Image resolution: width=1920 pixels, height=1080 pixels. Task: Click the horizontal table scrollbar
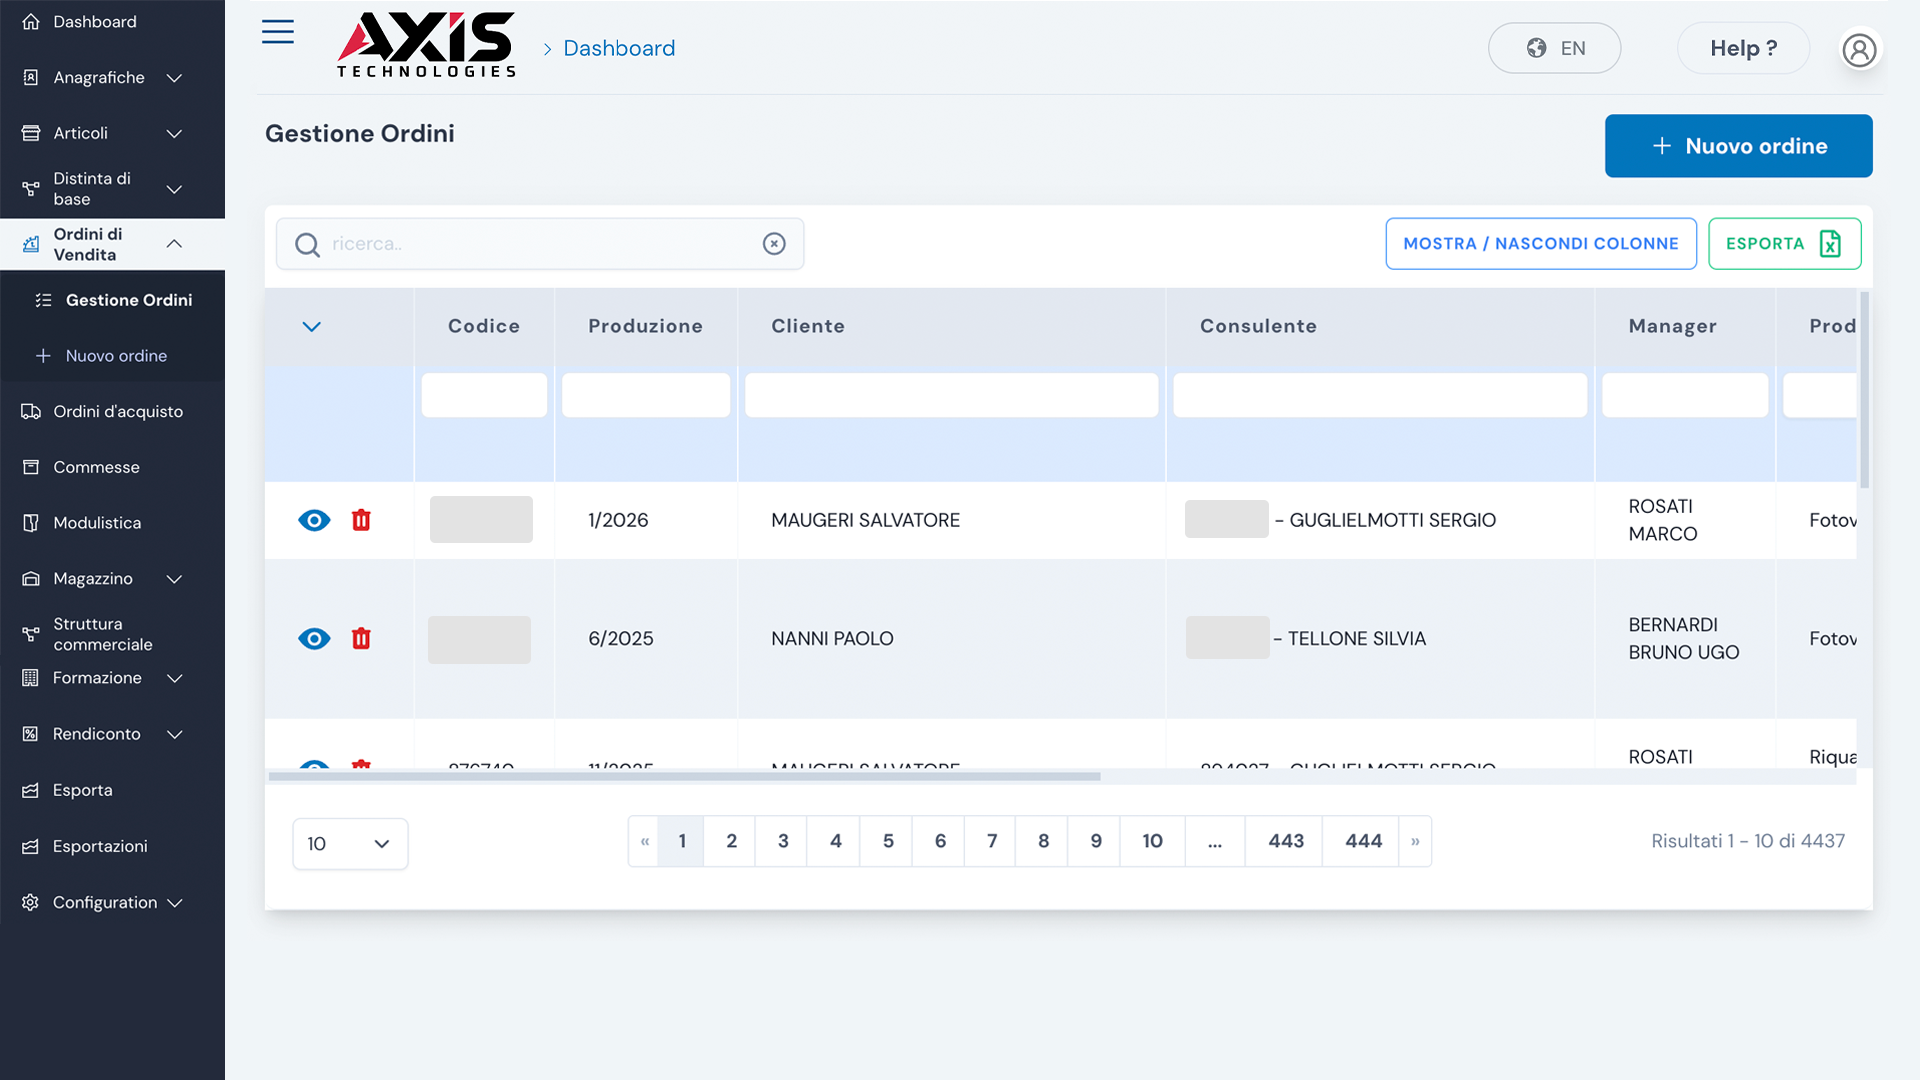(684, 776)
